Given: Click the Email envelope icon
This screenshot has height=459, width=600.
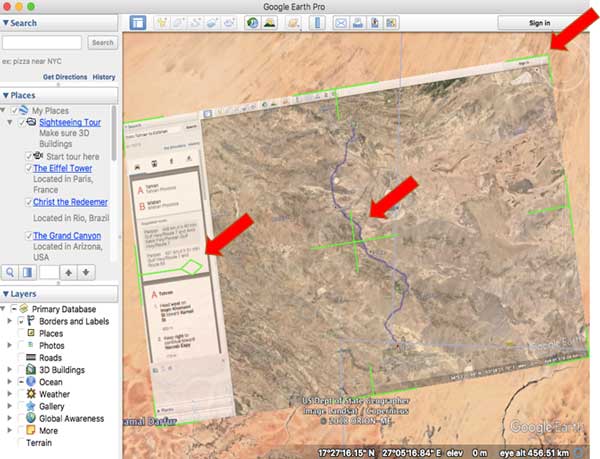Looking at the screenshot, I should pyautogui.click(x=341, y=23).
